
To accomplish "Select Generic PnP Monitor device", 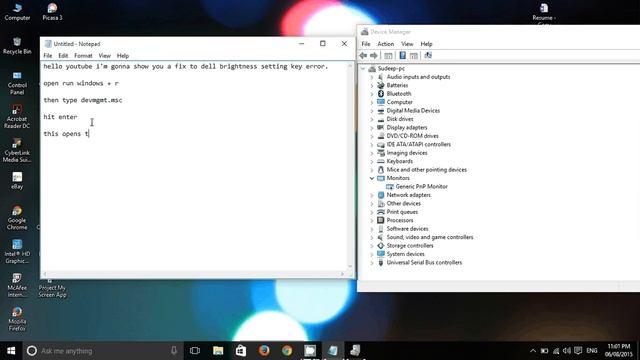I will [x=421, y=187].
